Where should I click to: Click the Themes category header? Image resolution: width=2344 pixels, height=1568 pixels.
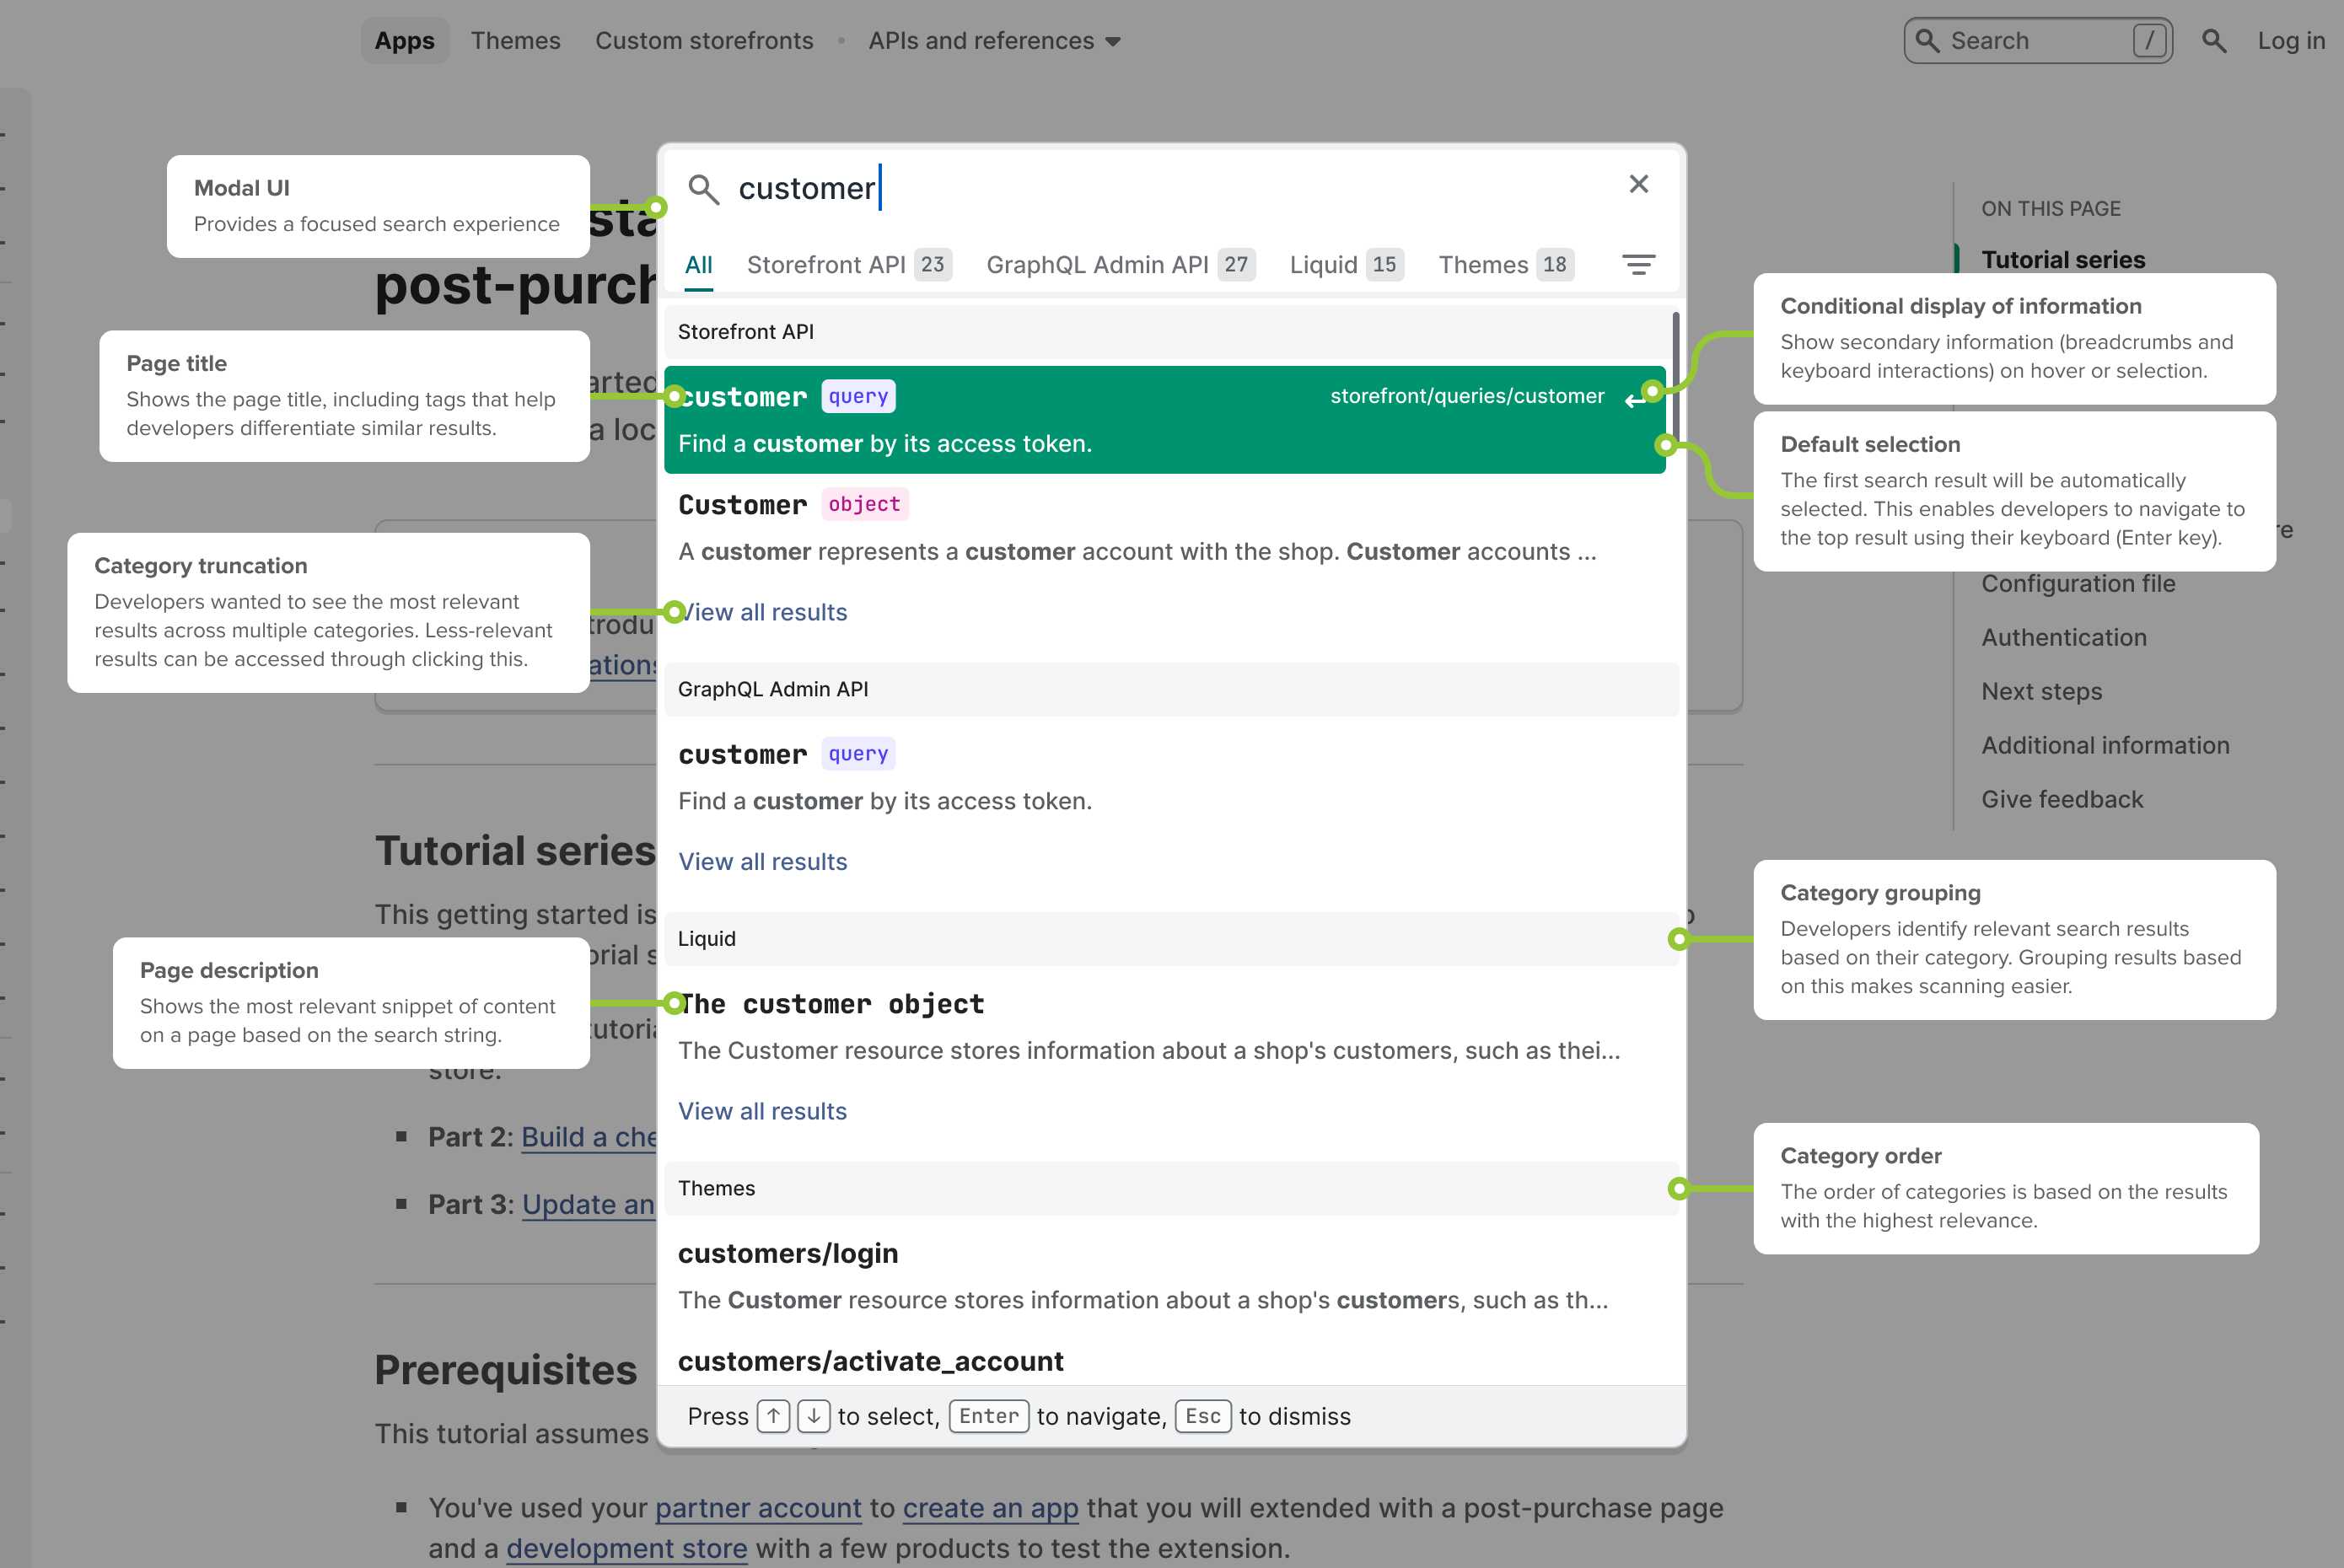[x=1171, y=1189]
